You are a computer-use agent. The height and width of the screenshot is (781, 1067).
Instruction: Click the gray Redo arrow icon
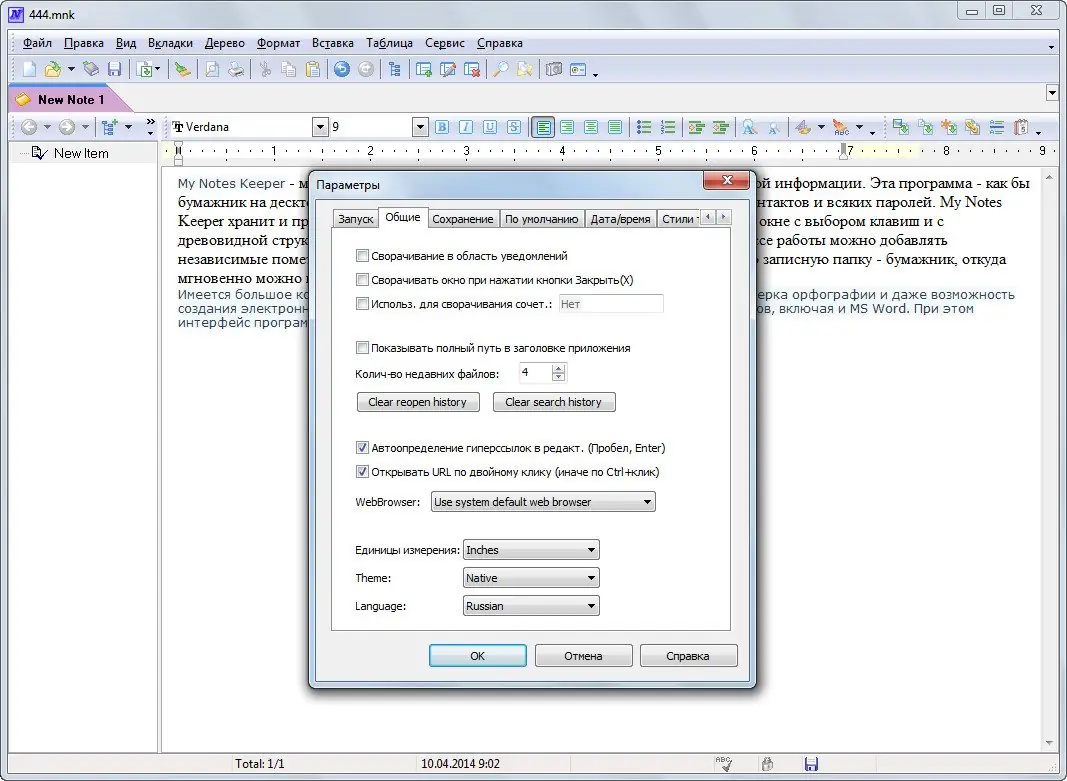click(x=366, y=69)
